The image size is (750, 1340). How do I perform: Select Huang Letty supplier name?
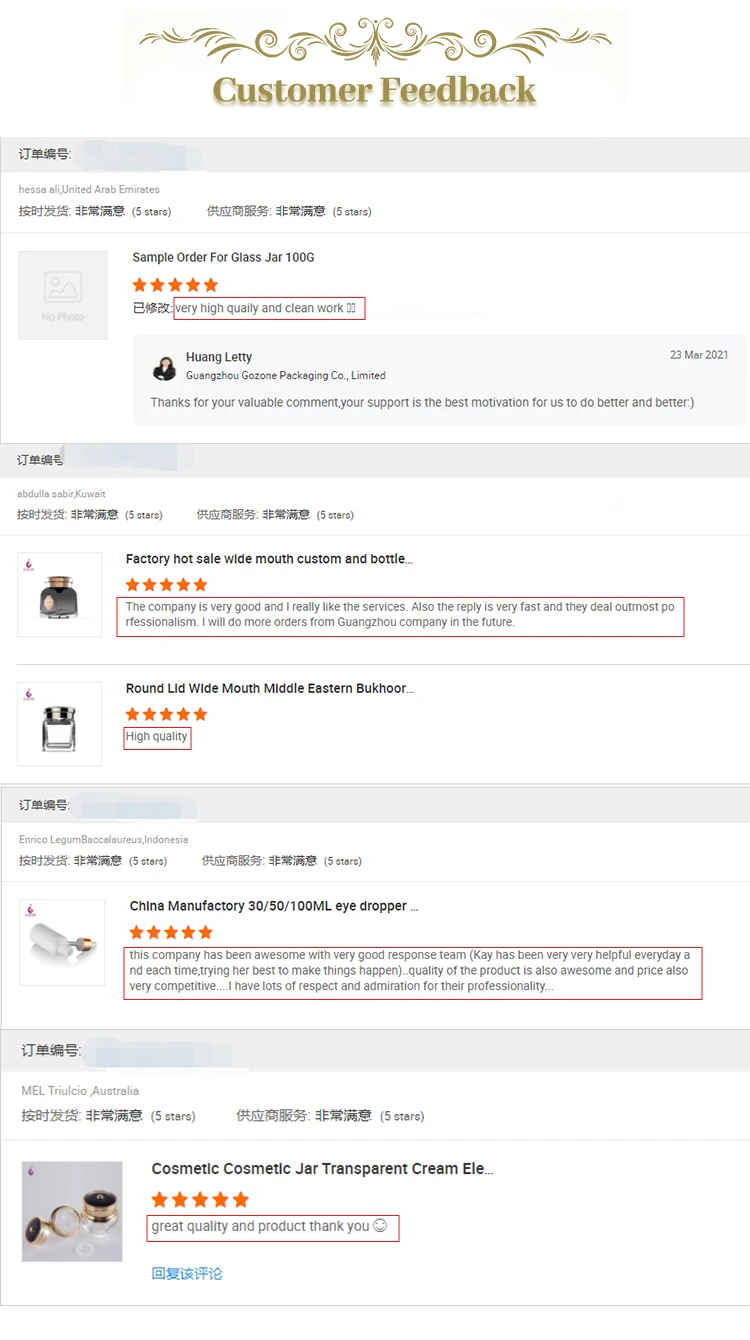(x=219, y=357)
